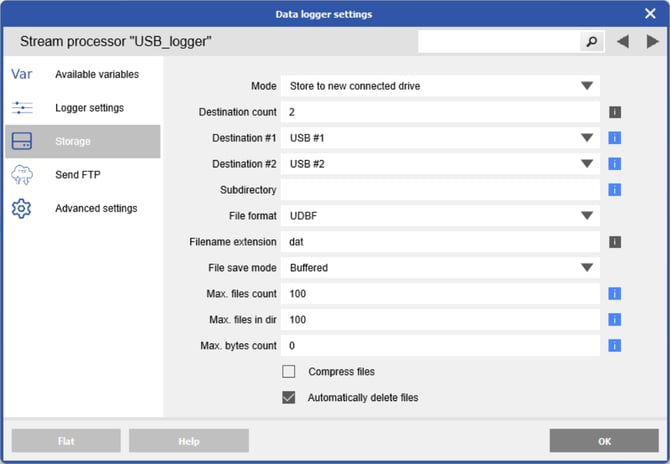Viewport: 670px width, 464px height.
Task: Expand Destination #2 dropdown
Action: (587, 164)
